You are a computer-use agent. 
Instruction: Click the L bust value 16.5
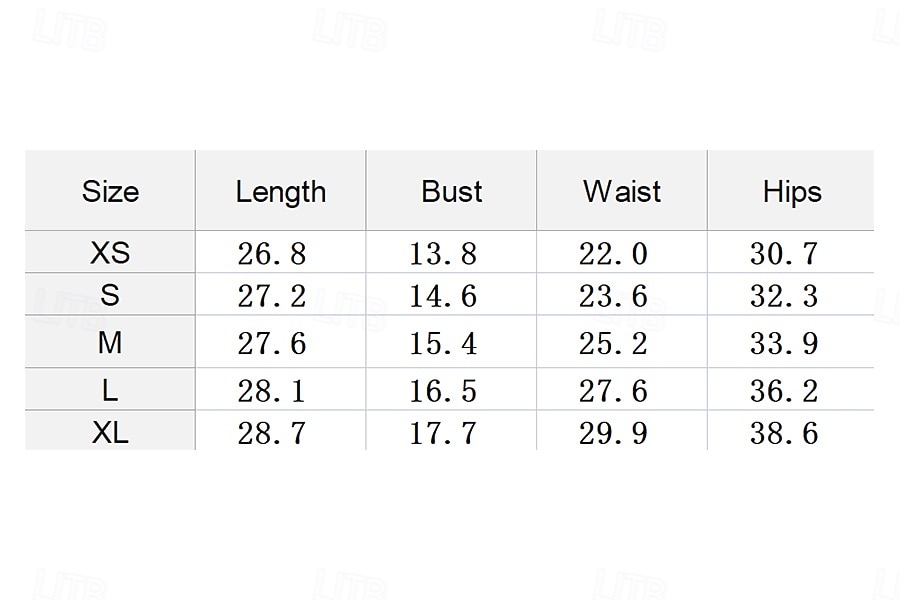click(443, 392)
